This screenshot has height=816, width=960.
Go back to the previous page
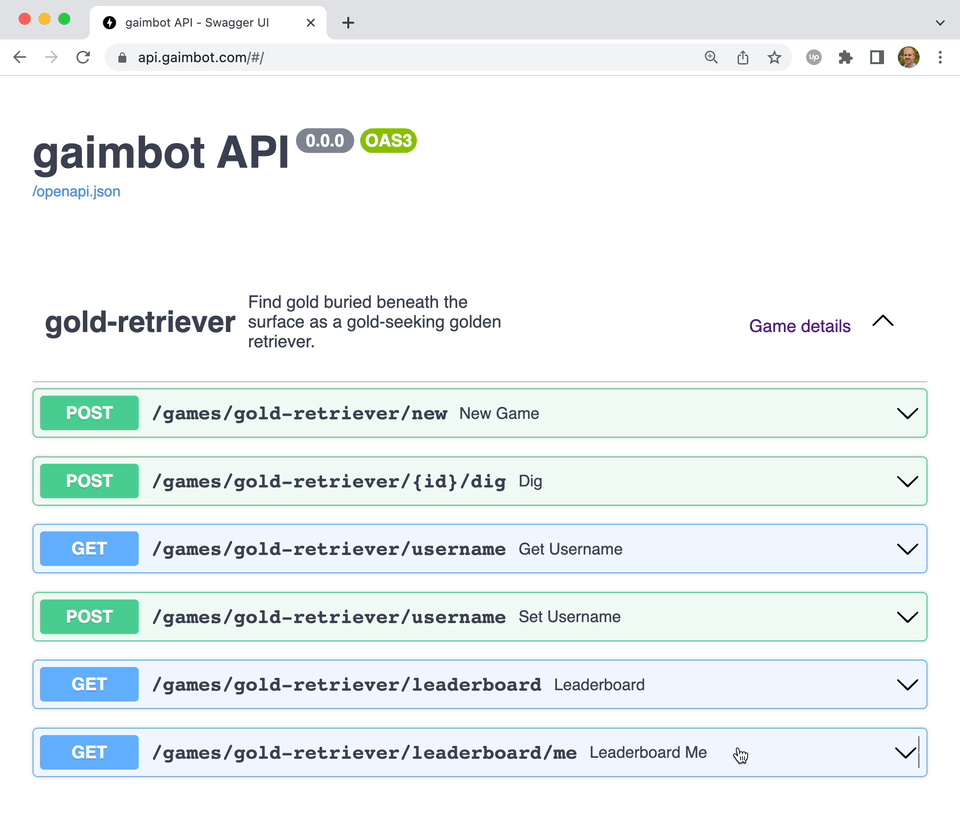point(20,58)
